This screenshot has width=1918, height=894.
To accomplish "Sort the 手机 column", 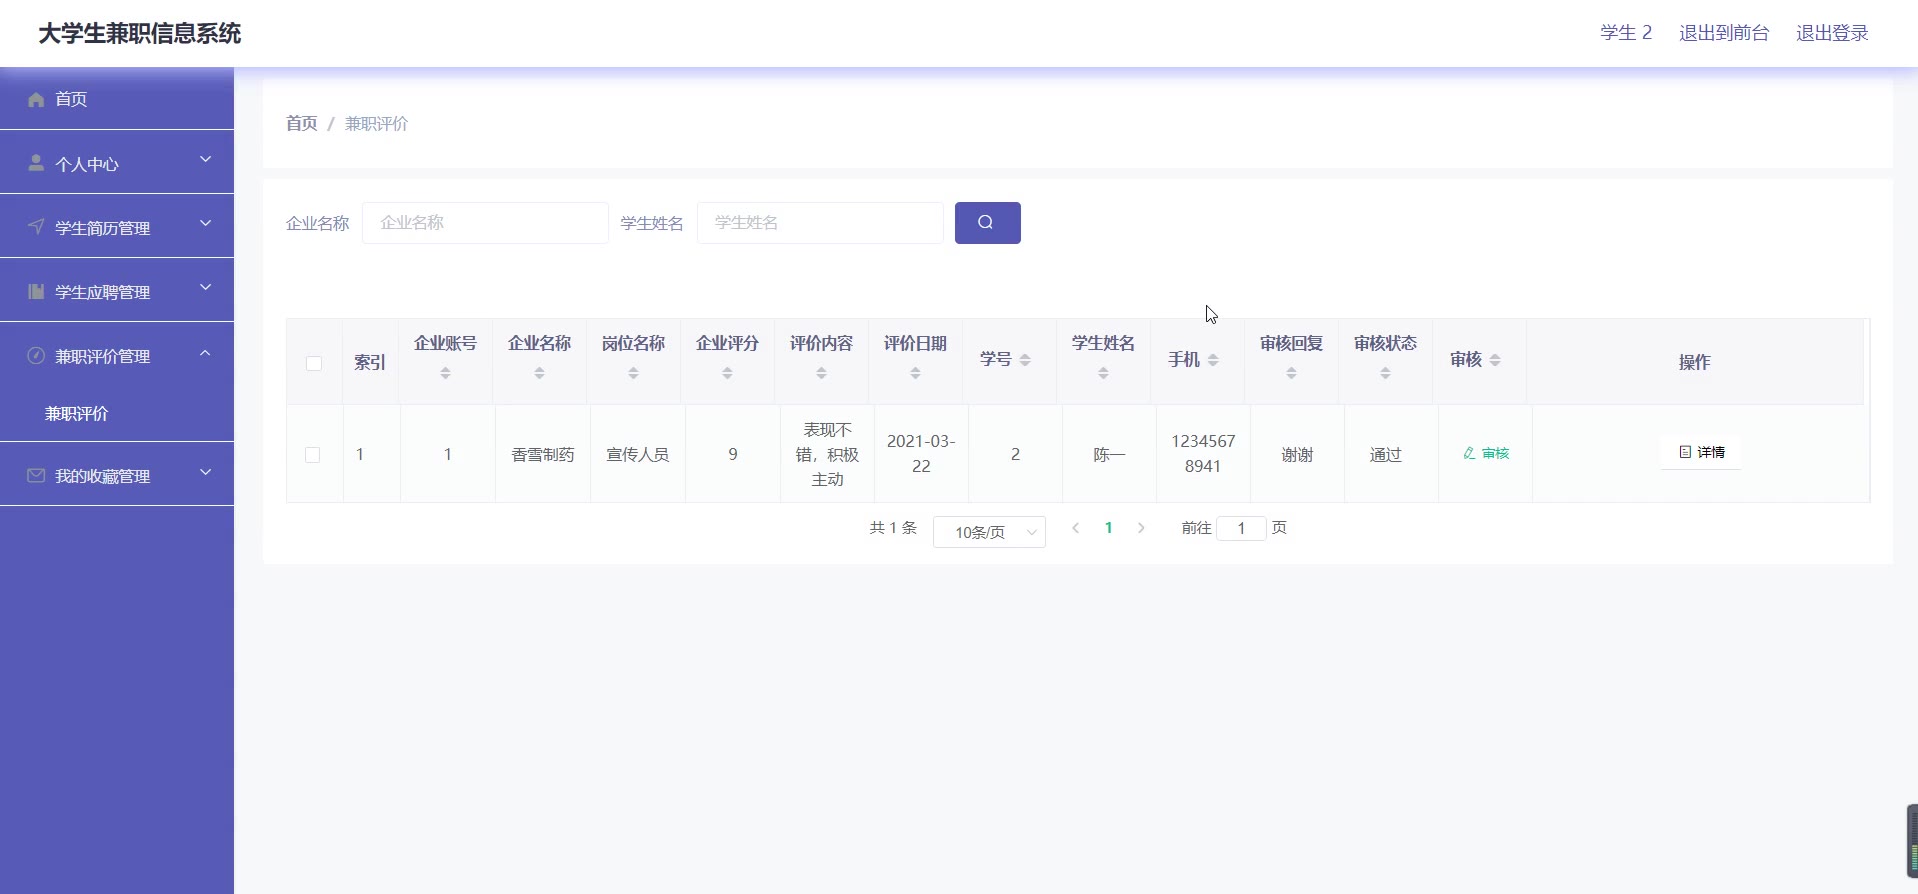I will point(1213,360).
